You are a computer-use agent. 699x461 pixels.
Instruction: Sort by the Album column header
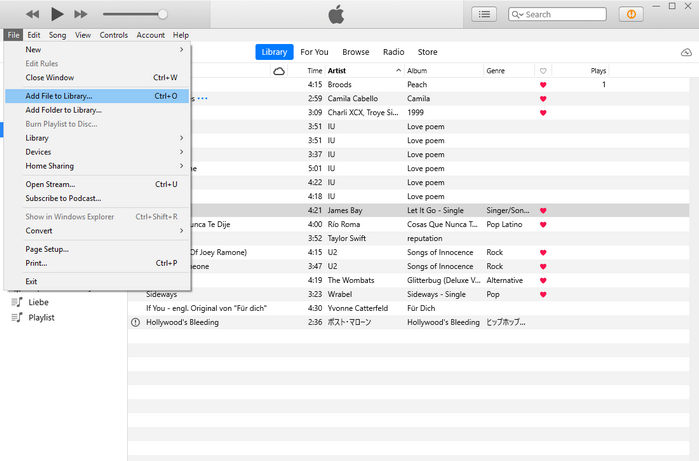pyautogui.click(x=417, y=71)
